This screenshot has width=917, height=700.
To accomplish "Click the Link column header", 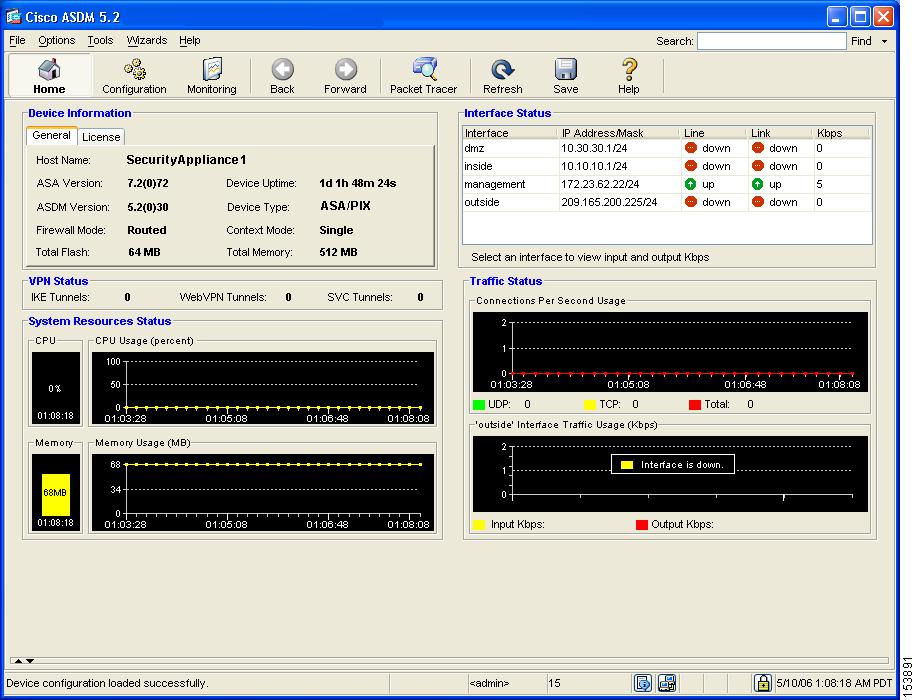I will pyautogui.click(x=781, y=133).
